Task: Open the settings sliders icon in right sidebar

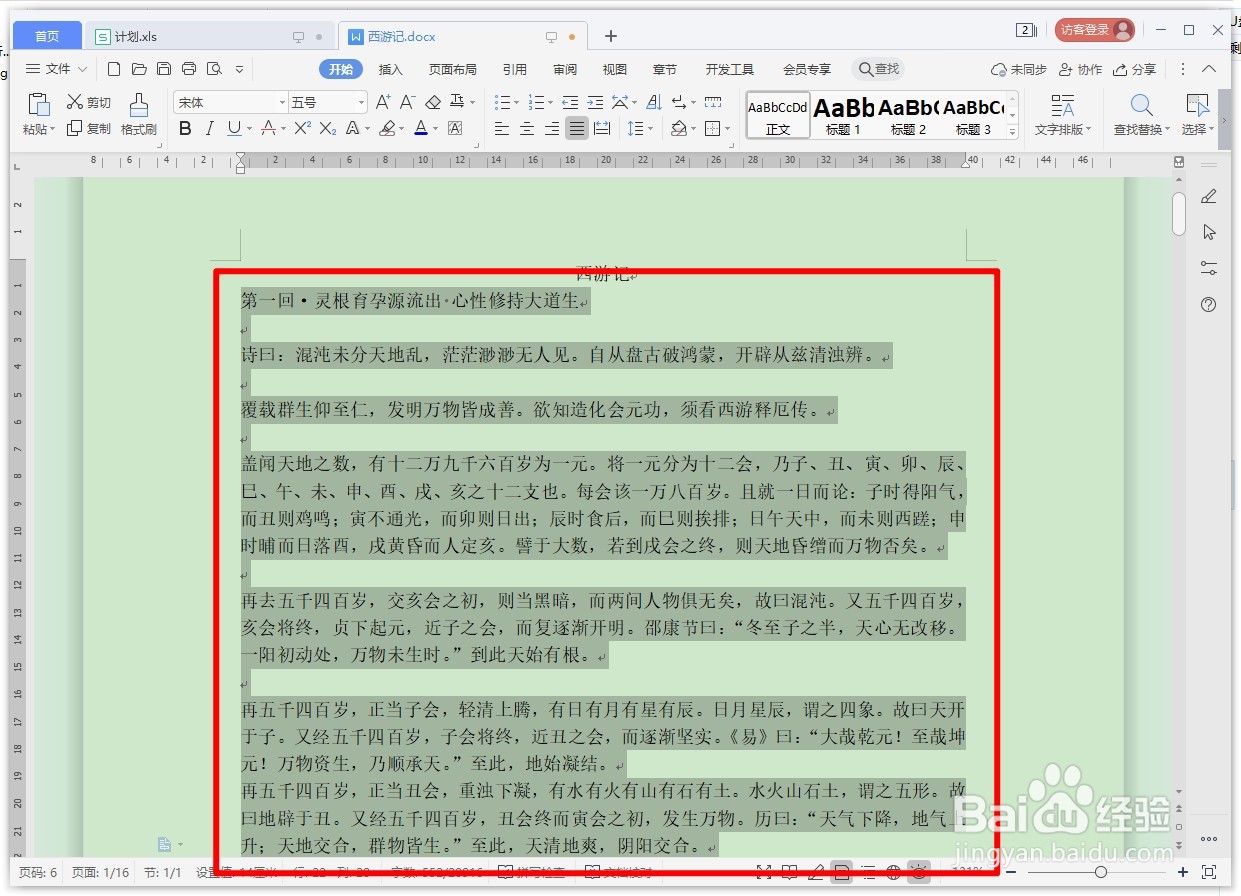Action: click(x=1209, y=268)
